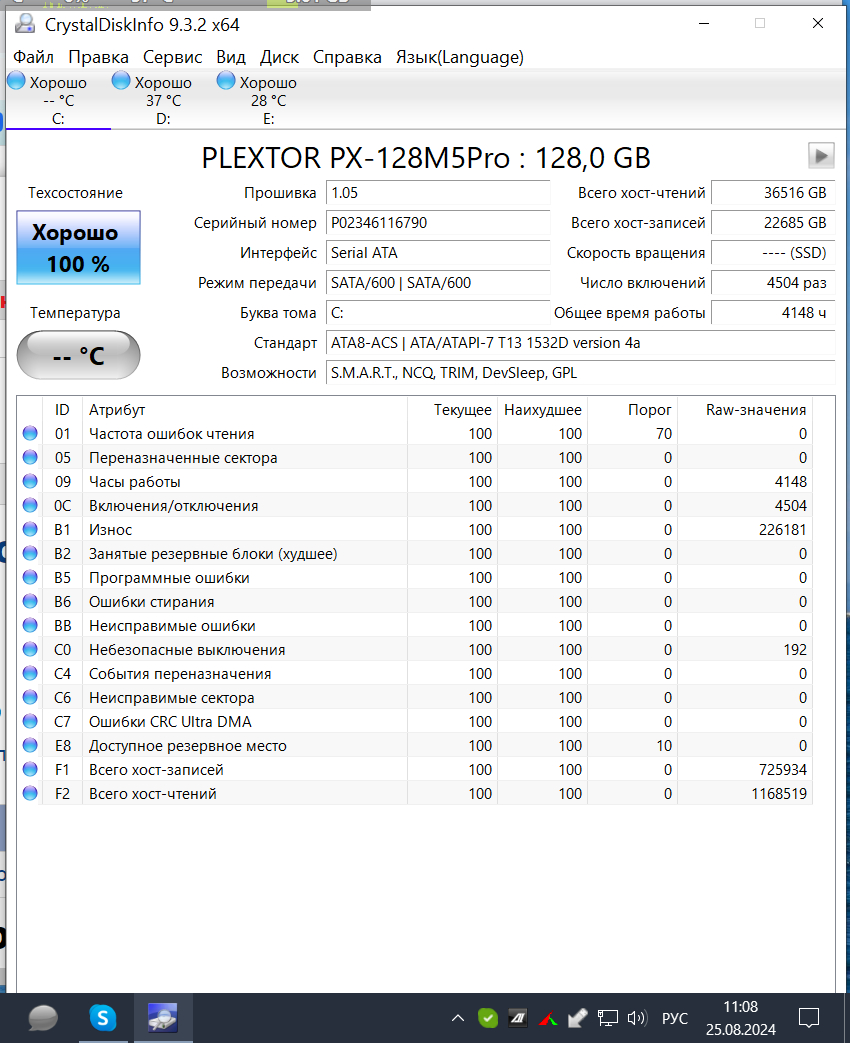Click the volume letter field C:
Image resolution: width=850 pixels, height=1043 pixels.
tap(438, 313)
